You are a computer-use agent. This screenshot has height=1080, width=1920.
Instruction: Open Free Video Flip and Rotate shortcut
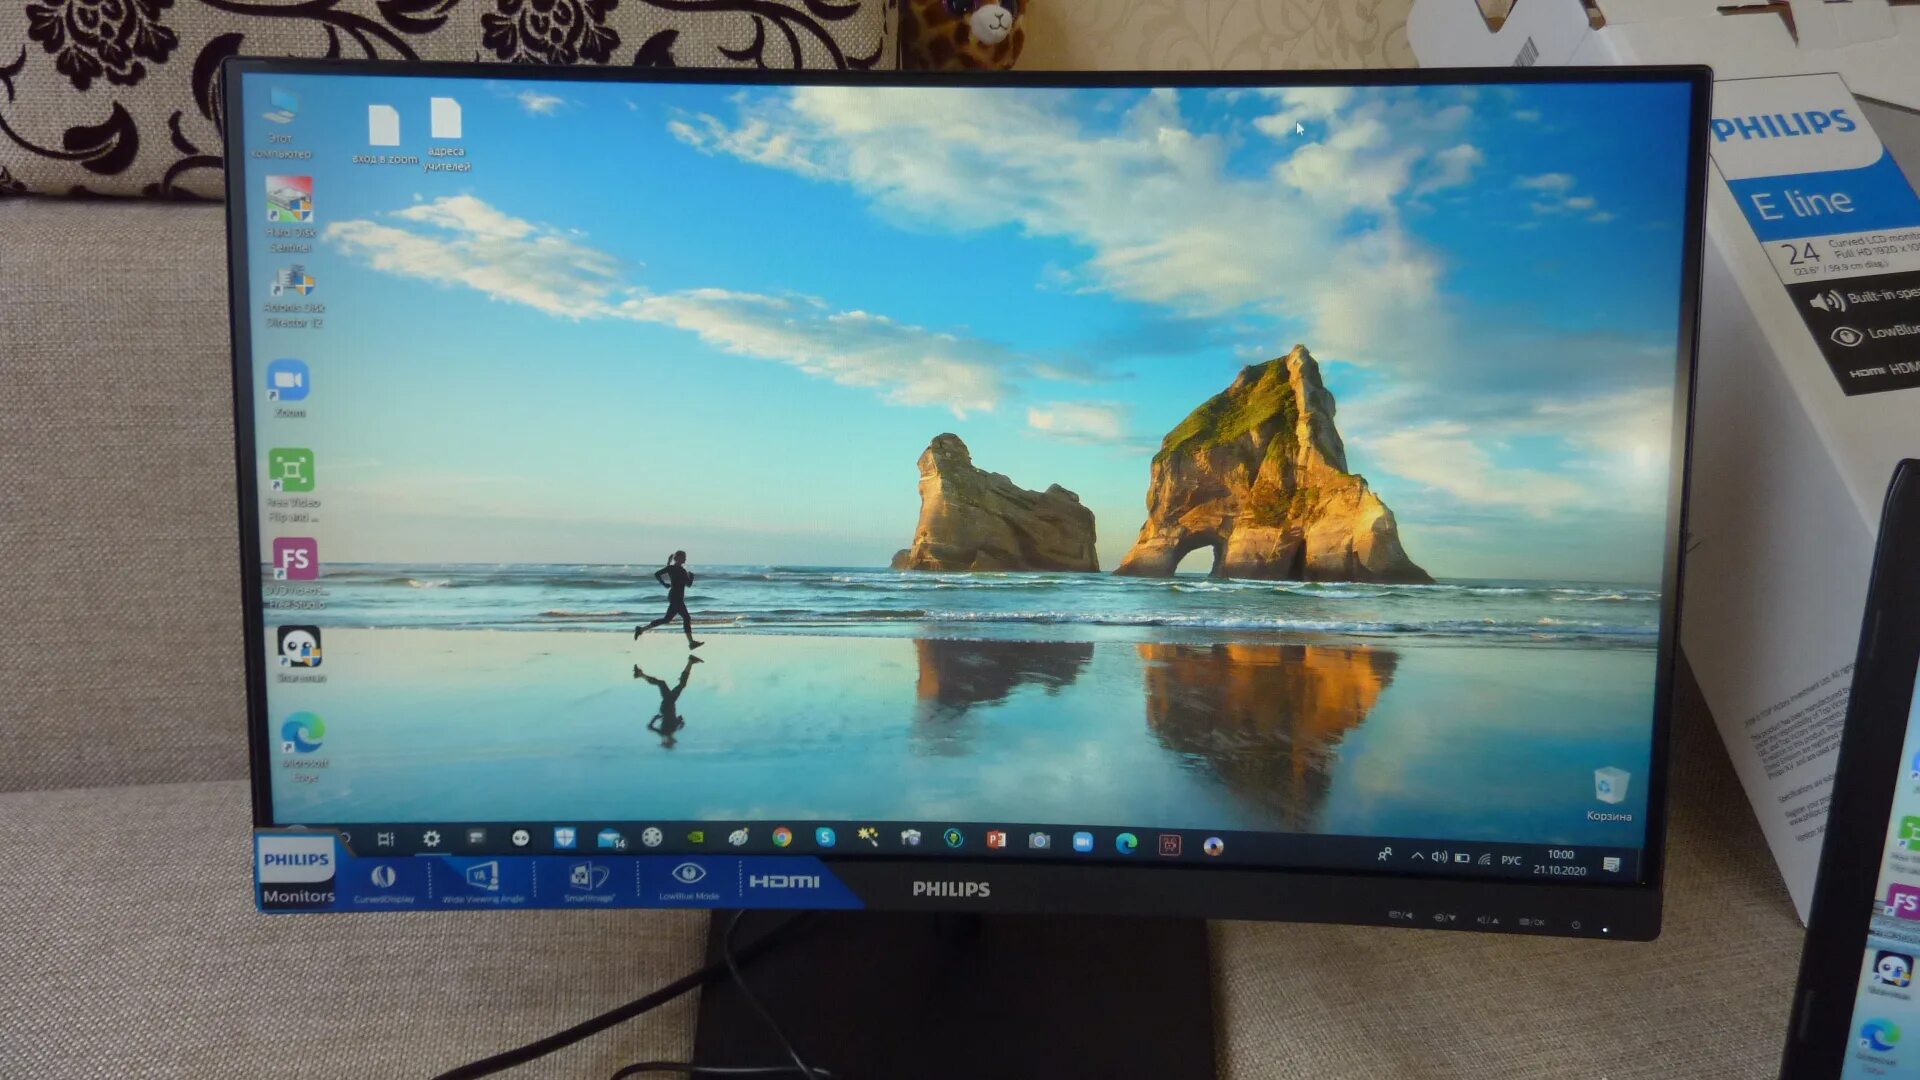pyautogui.click(x=291, y=471)
